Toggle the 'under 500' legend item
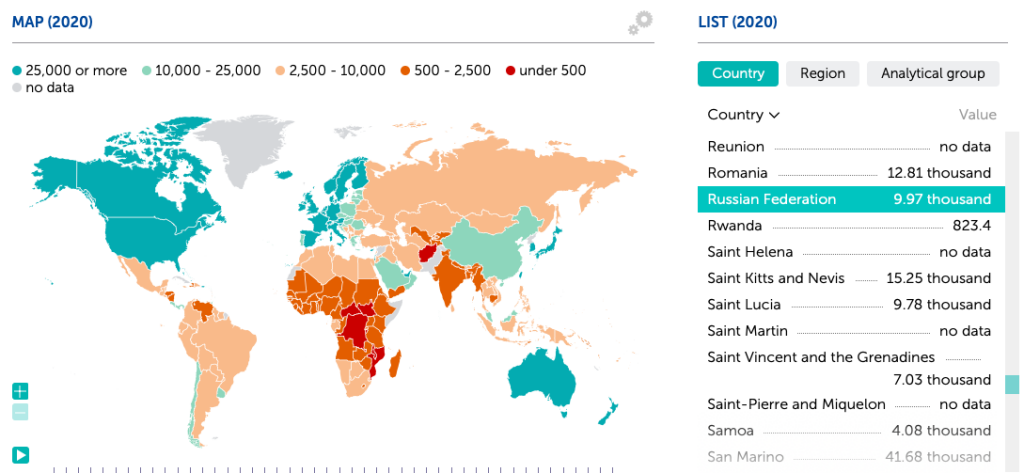This screenshot has width=1024, height=473. point(545,70)
